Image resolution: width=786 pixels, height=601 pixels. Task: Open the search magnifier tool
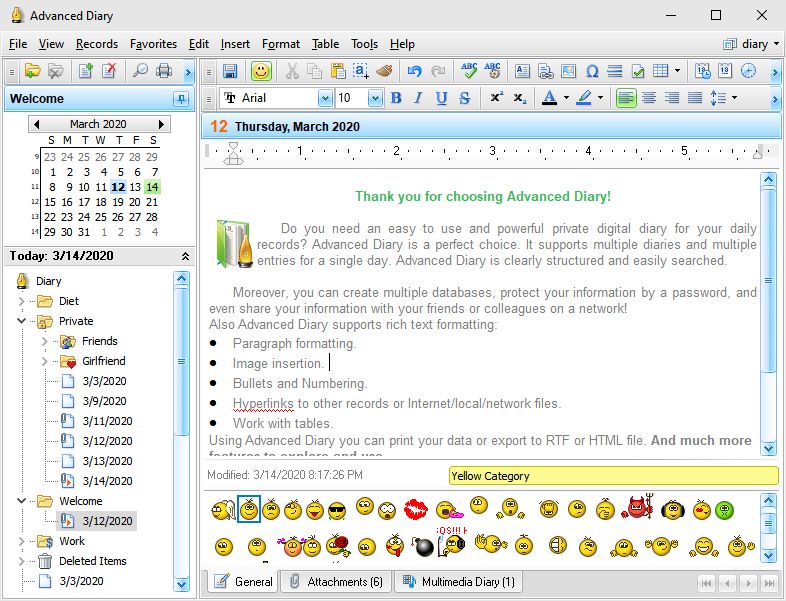coord(140,71)
